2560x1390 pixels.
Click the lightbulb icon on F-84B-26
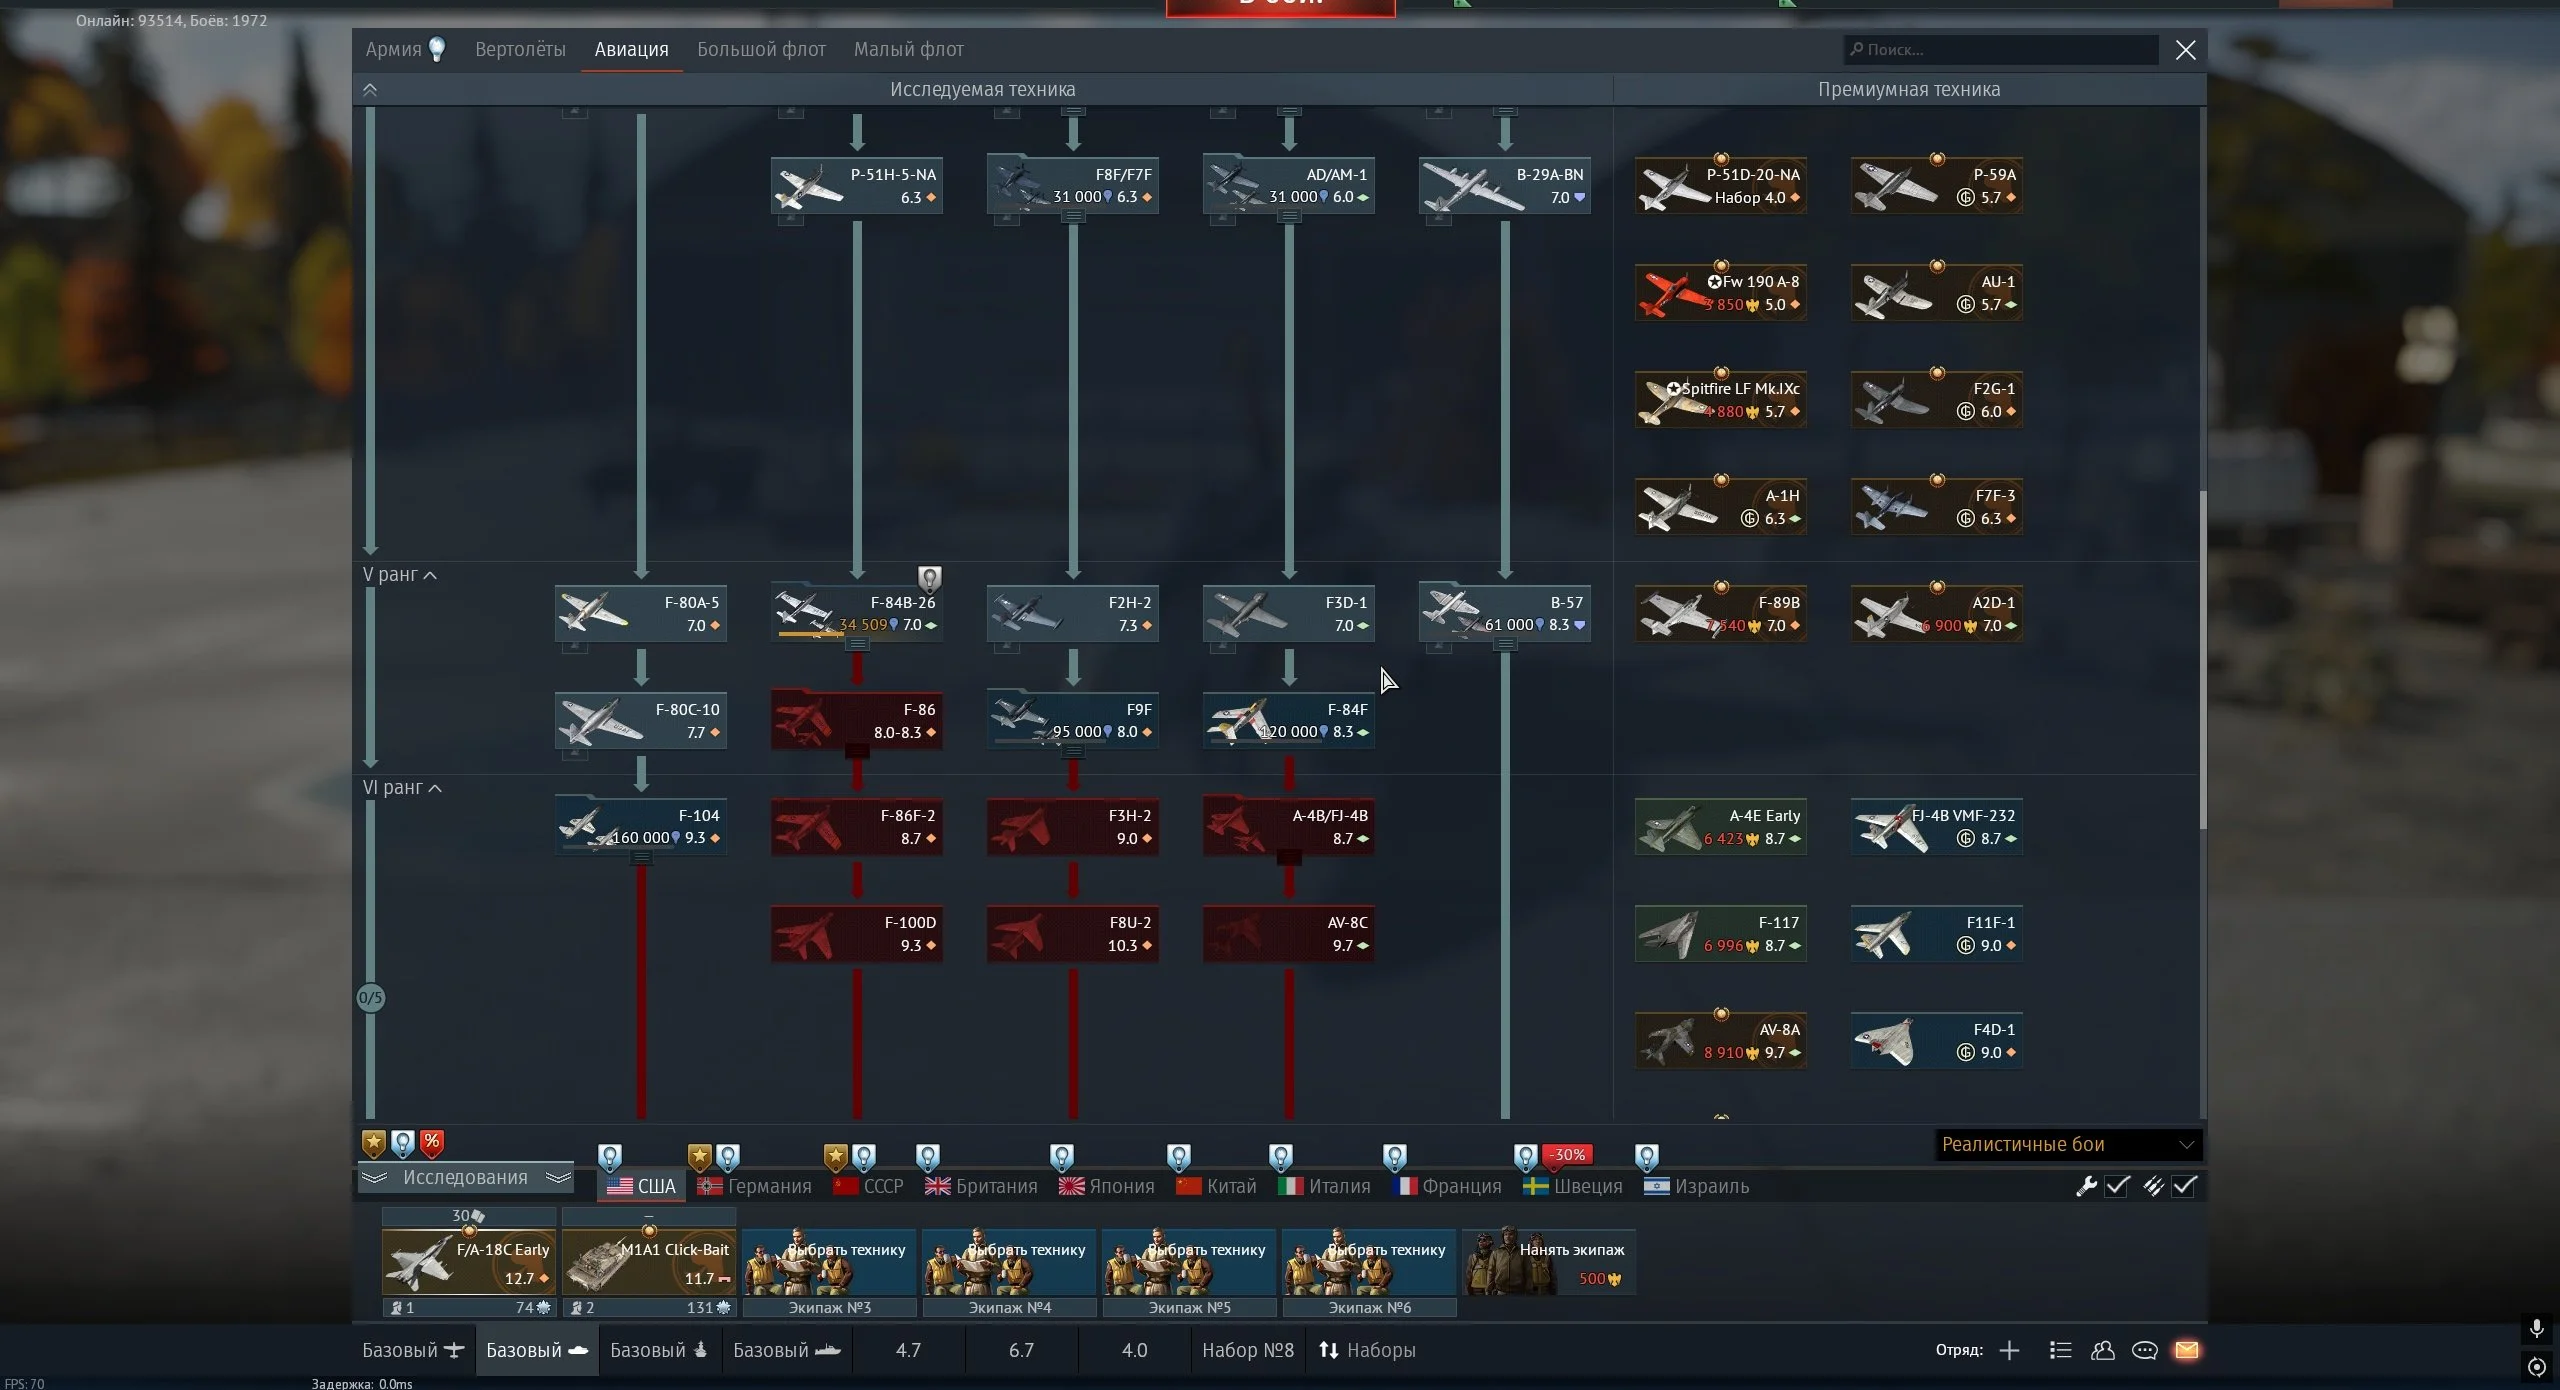tap(929, 578)
